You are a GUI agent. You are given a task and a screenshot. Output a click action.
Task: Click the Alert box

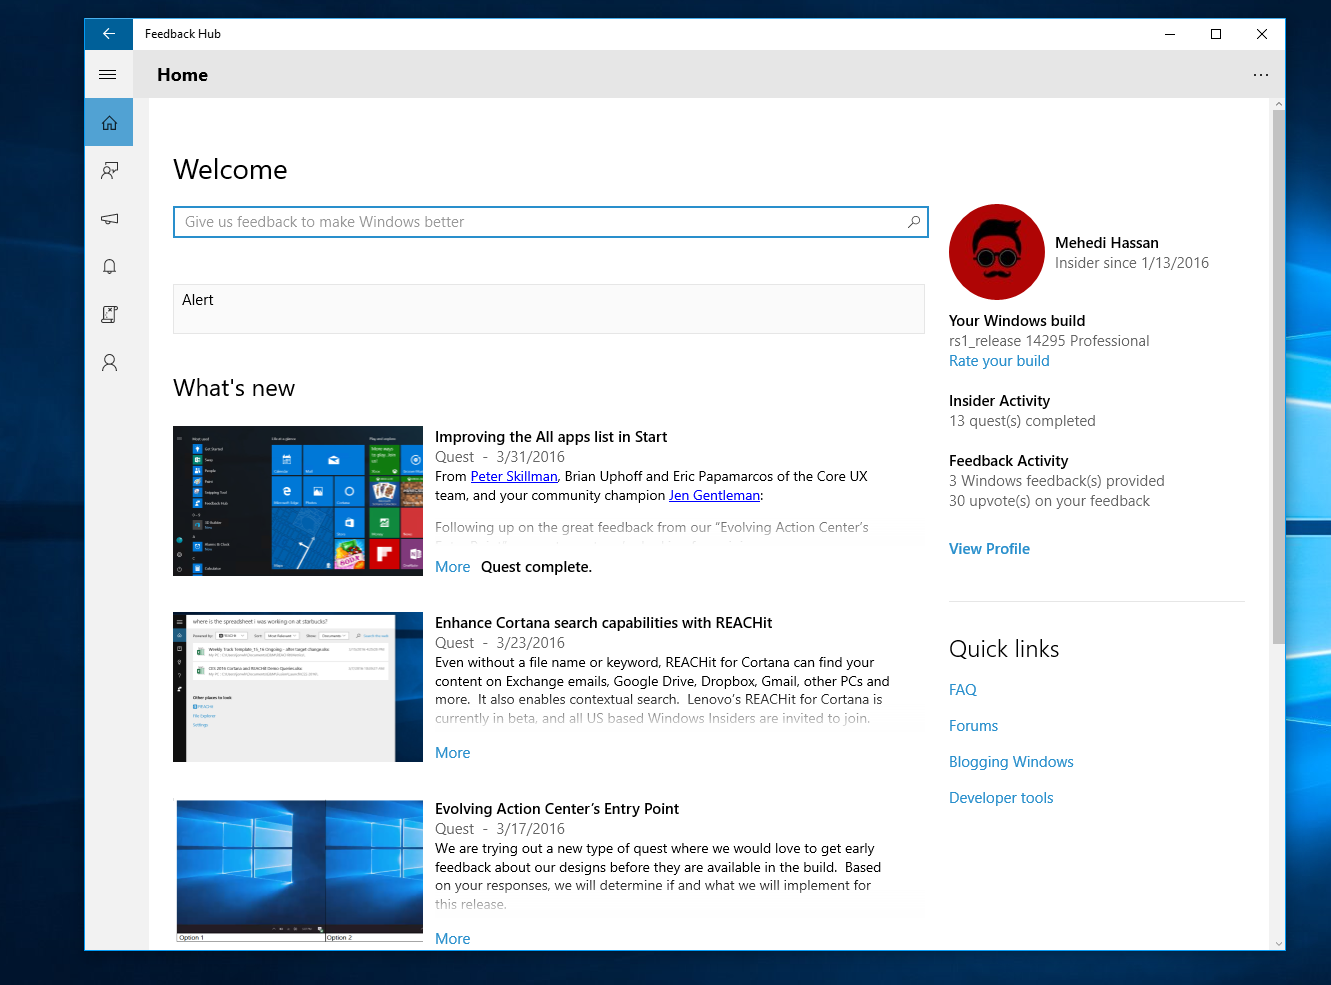point(549,309)
